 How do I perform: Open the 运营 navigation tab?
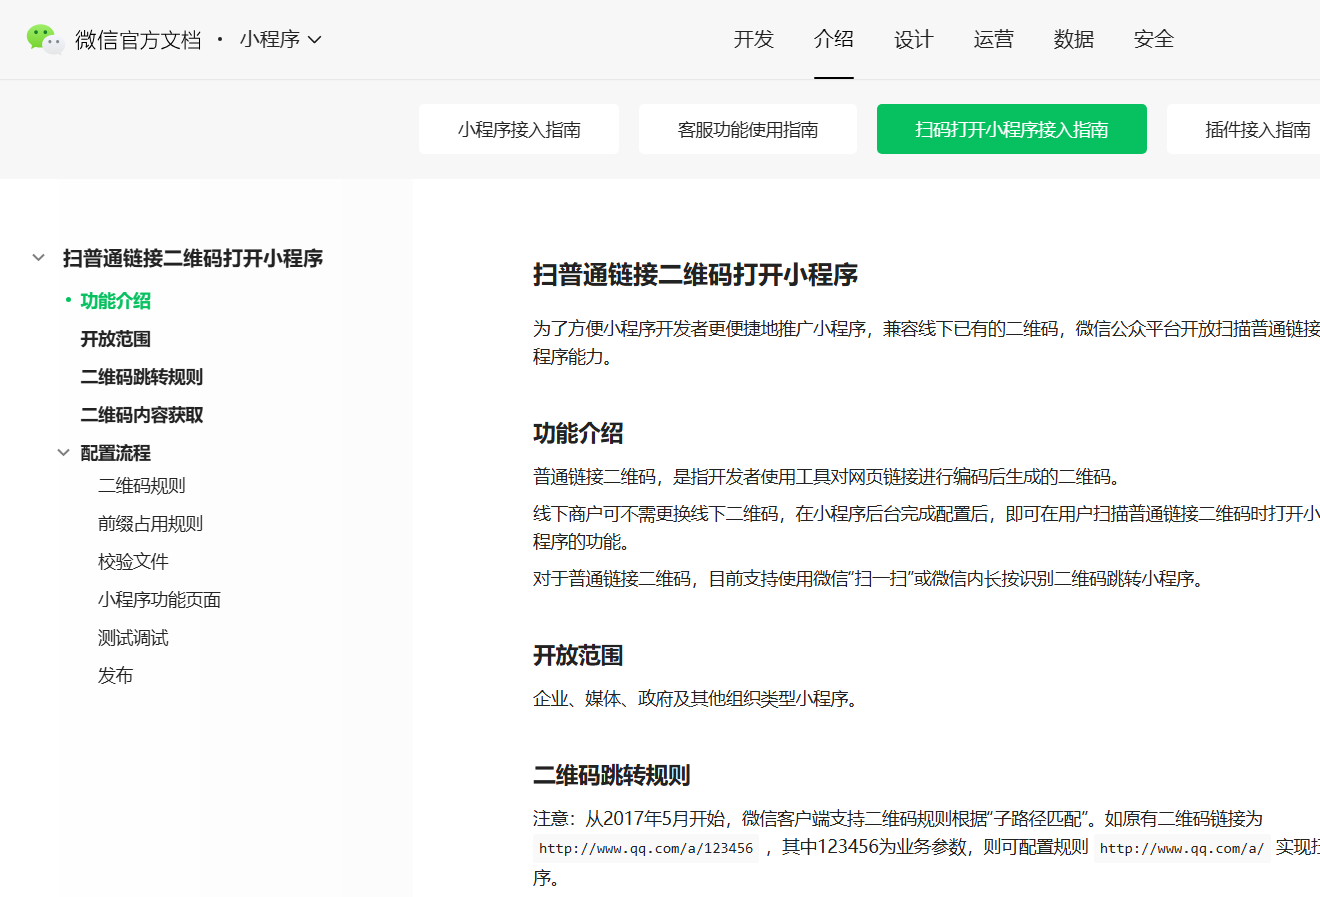coord(993,39)
